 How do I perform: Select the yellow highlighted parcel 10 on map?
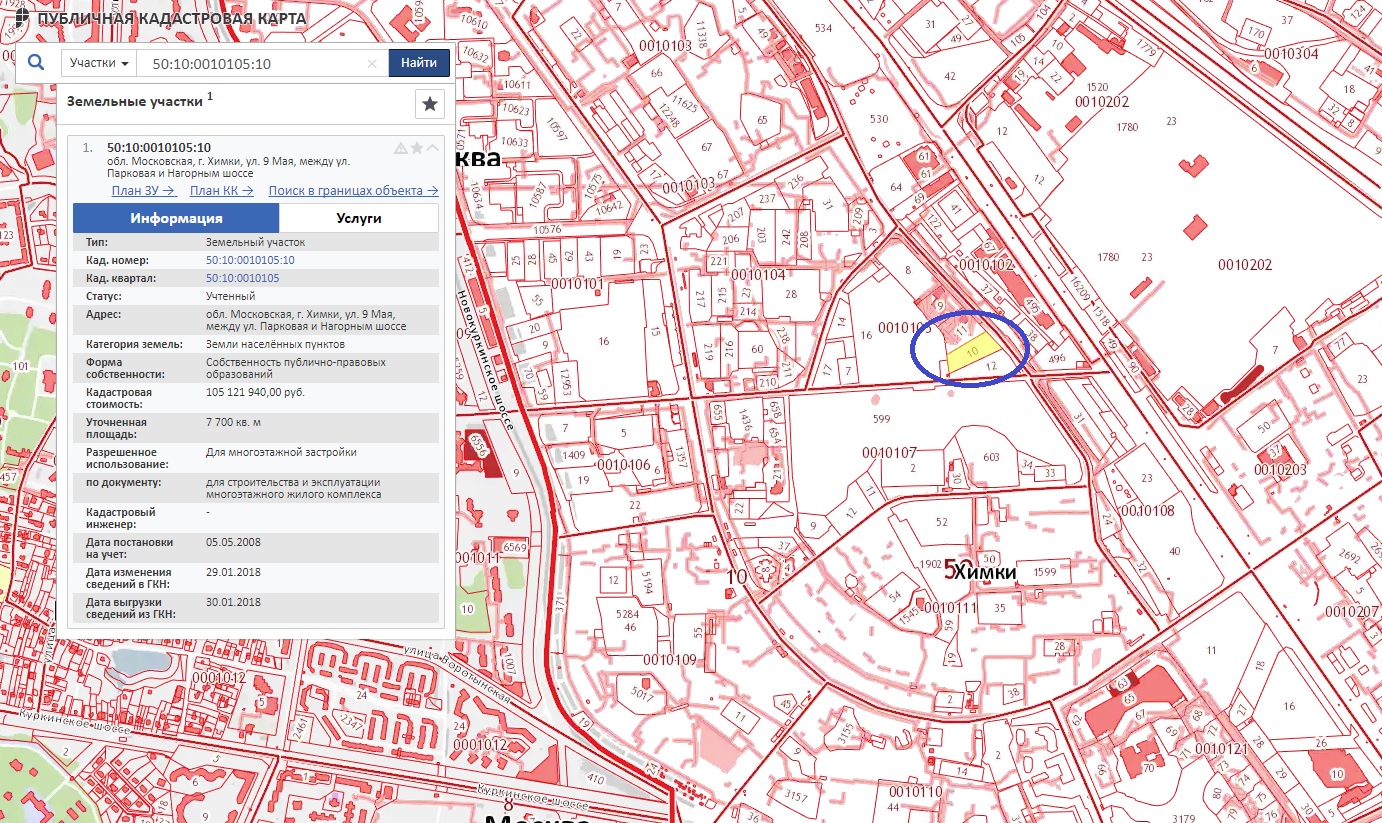pyautogui.click(x=971, y=353)
